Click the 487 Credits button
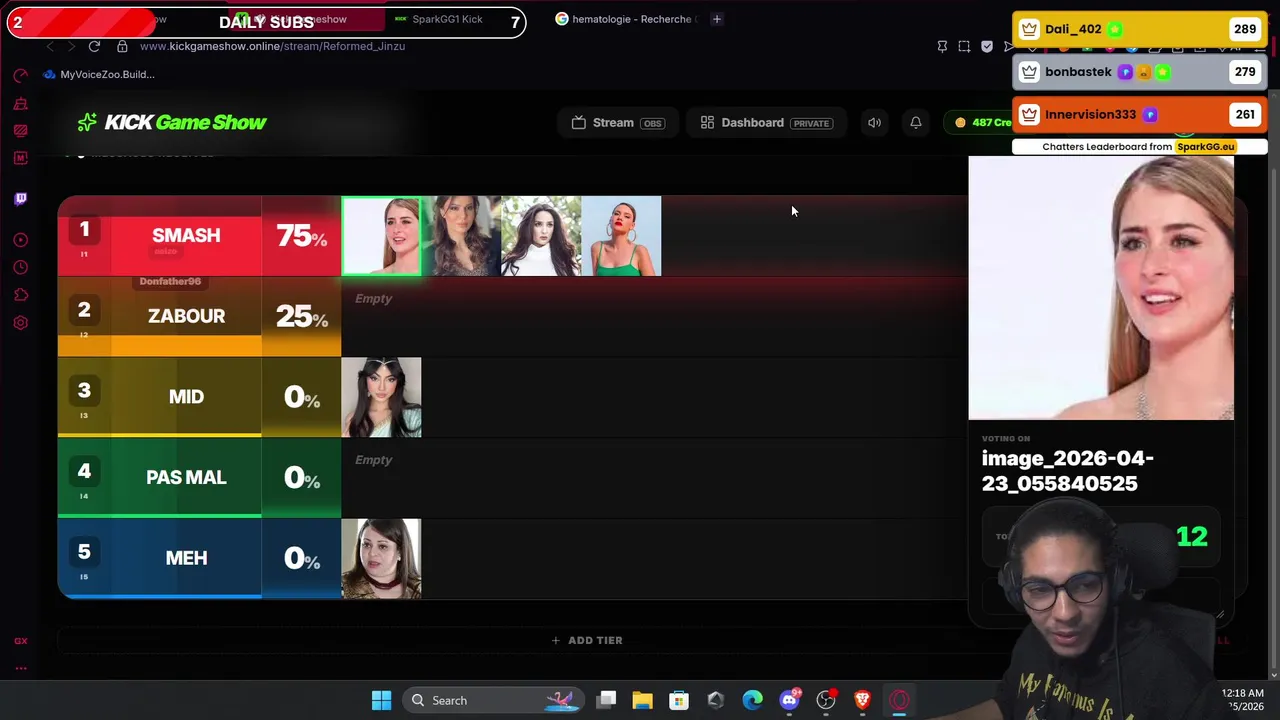Screen dimensions: 1280x720 coord(982,122)
